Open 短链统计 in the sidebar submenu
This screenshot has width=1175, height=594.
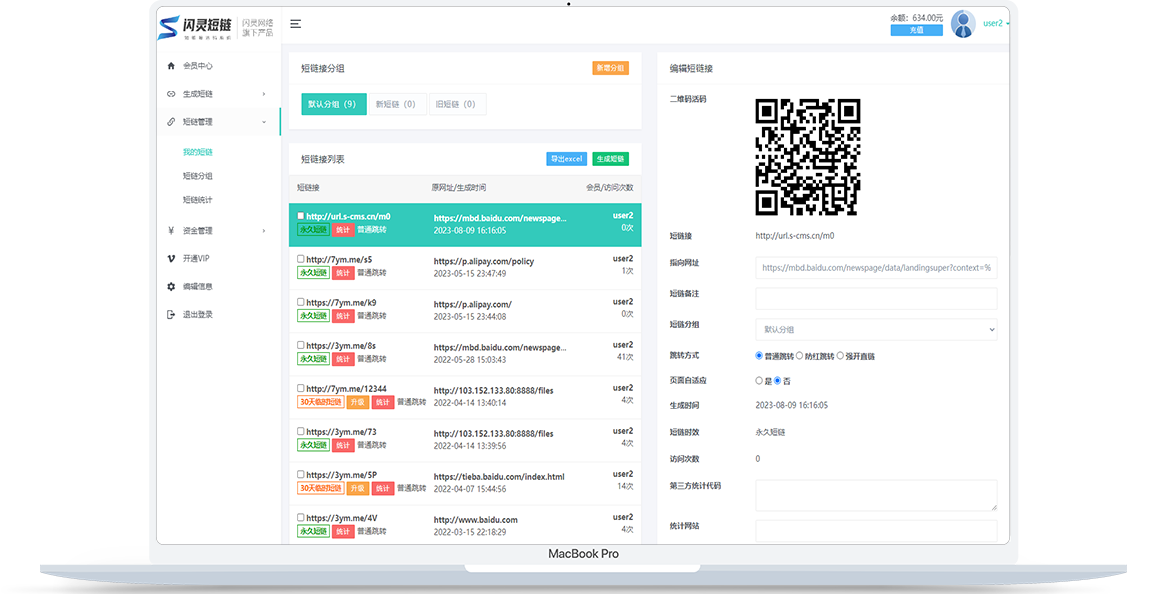point(197,200)
